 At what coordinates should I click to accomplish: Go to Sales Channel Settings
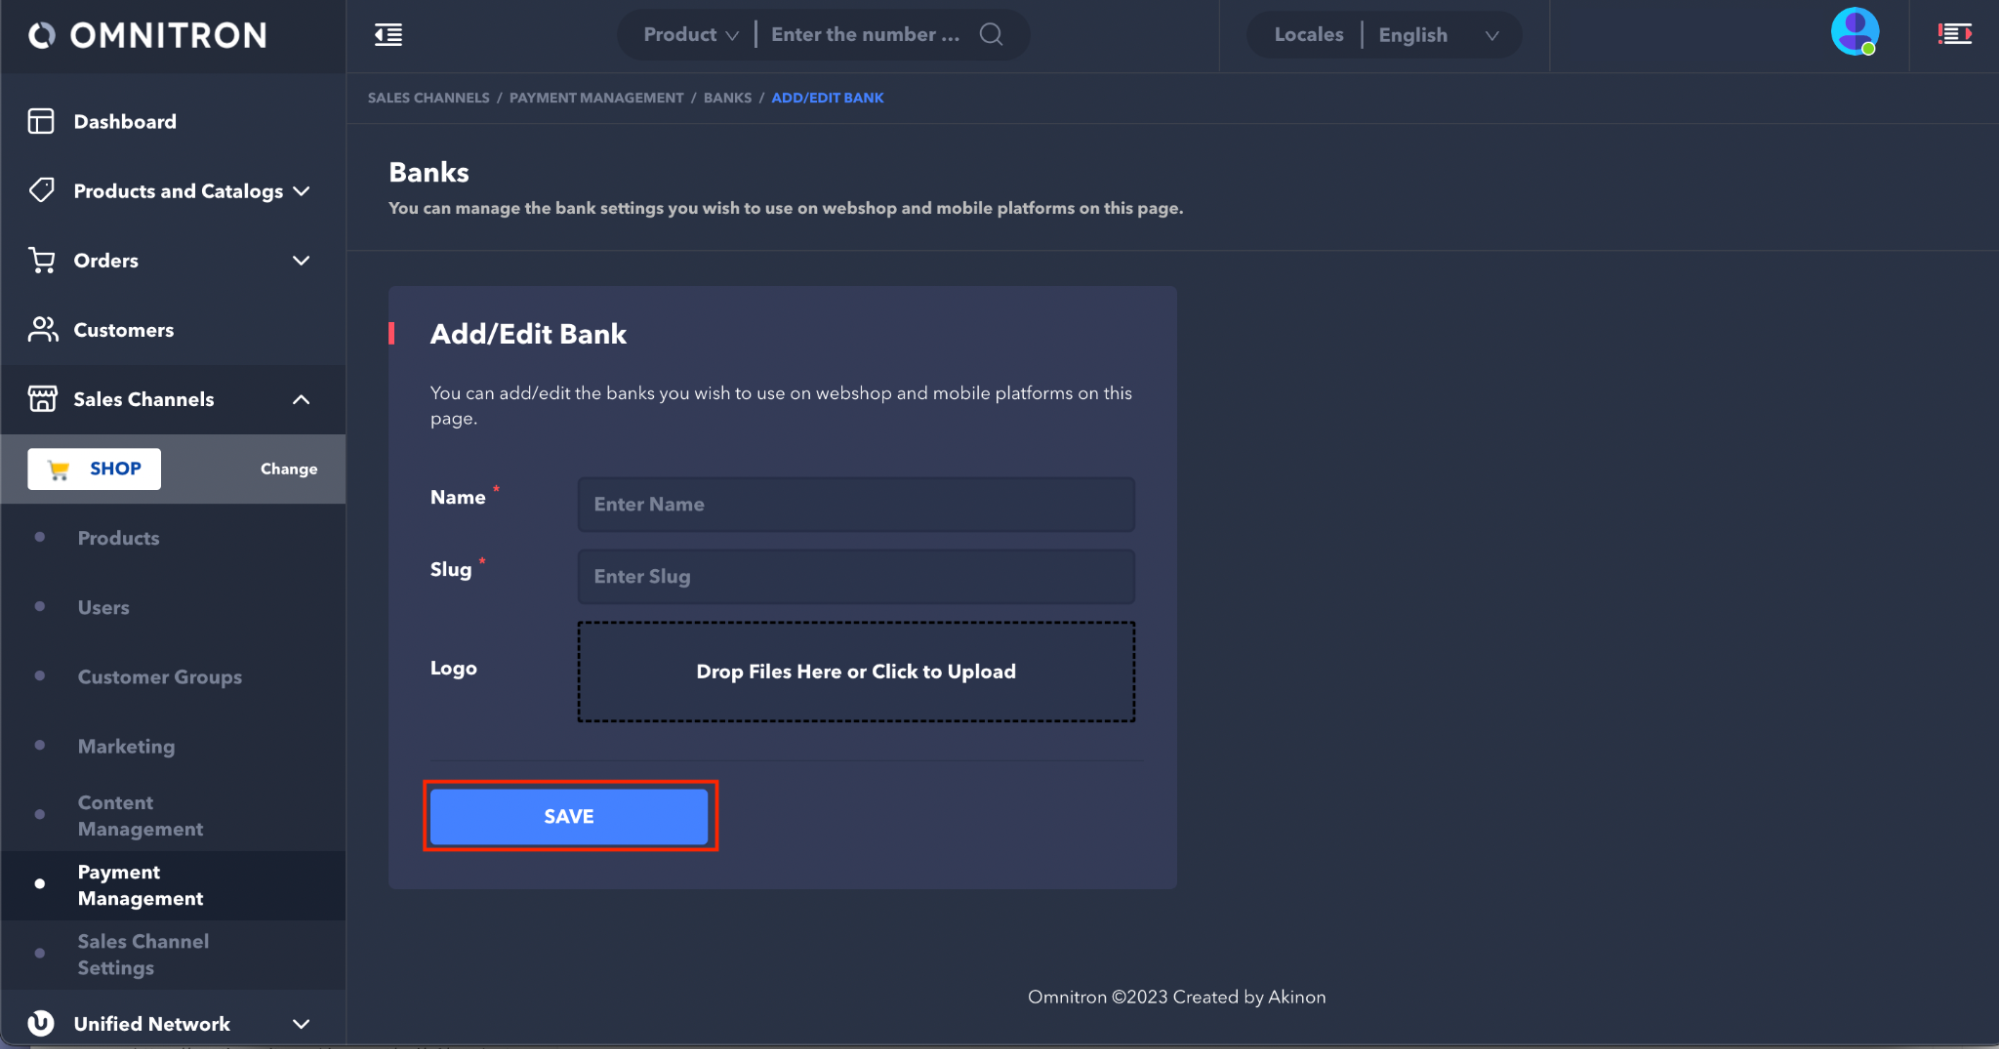click(x=143, y=954)
